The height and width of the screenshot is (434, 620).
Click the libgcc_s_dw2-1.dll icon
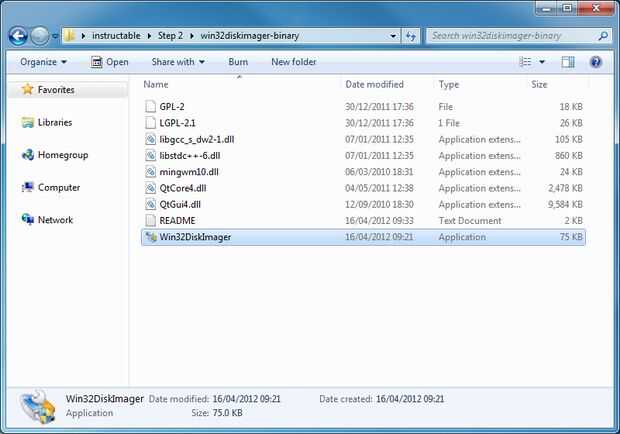(x=150, y=140)
